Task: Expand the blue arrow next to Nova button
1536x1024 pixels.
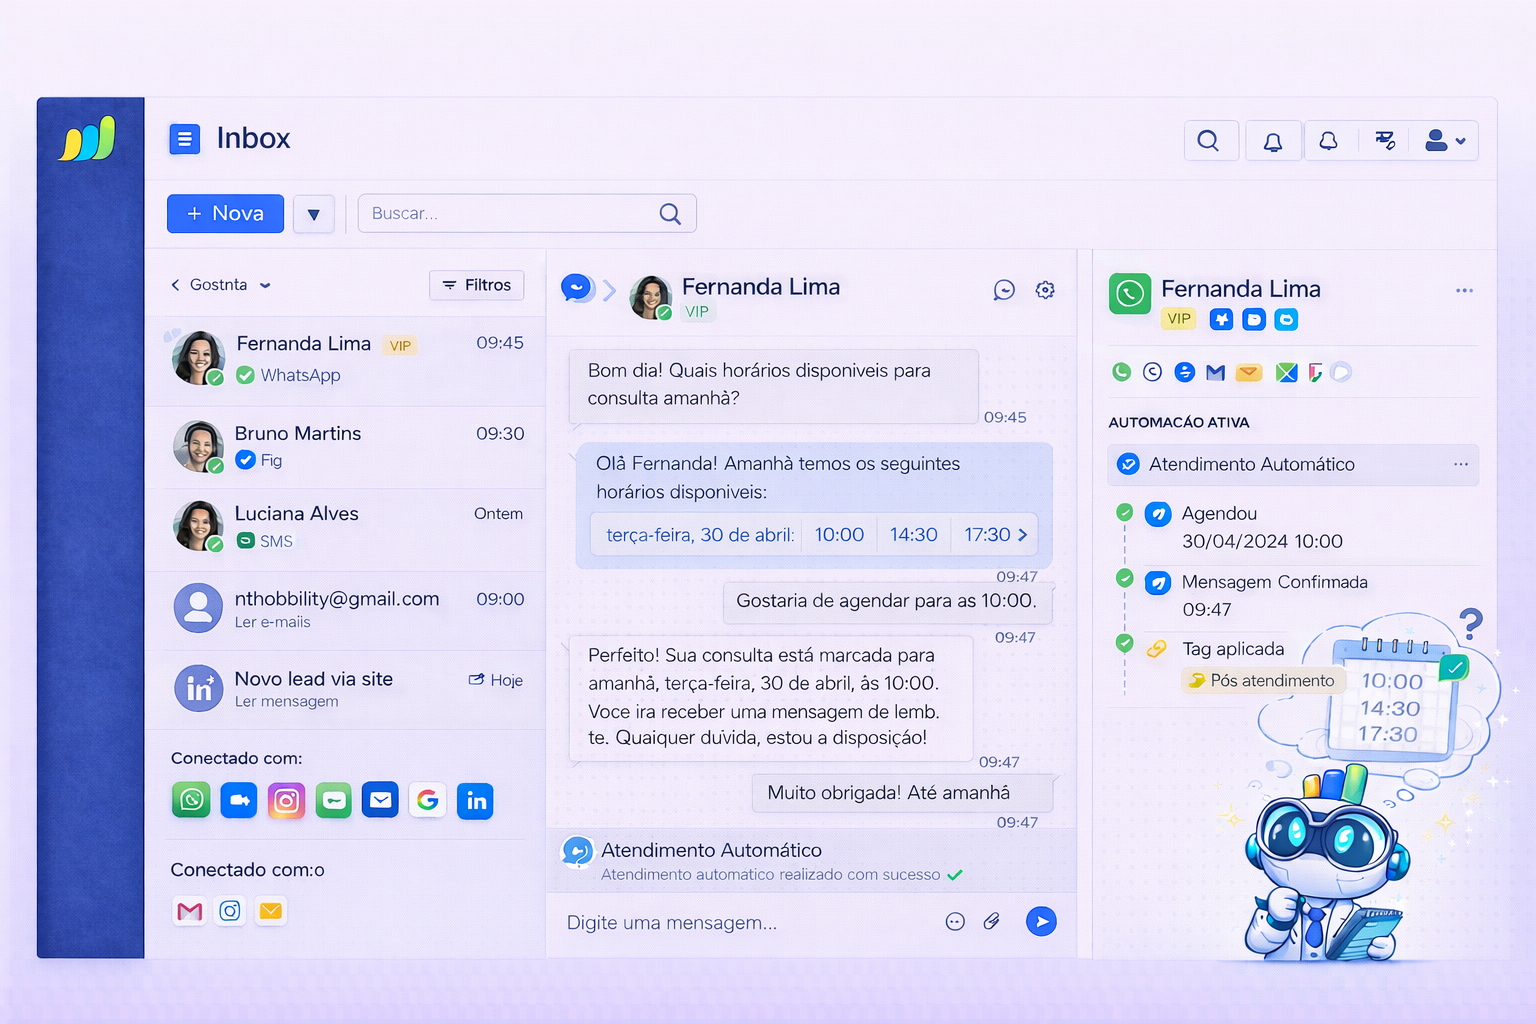Action: click(x=313, y=213)
